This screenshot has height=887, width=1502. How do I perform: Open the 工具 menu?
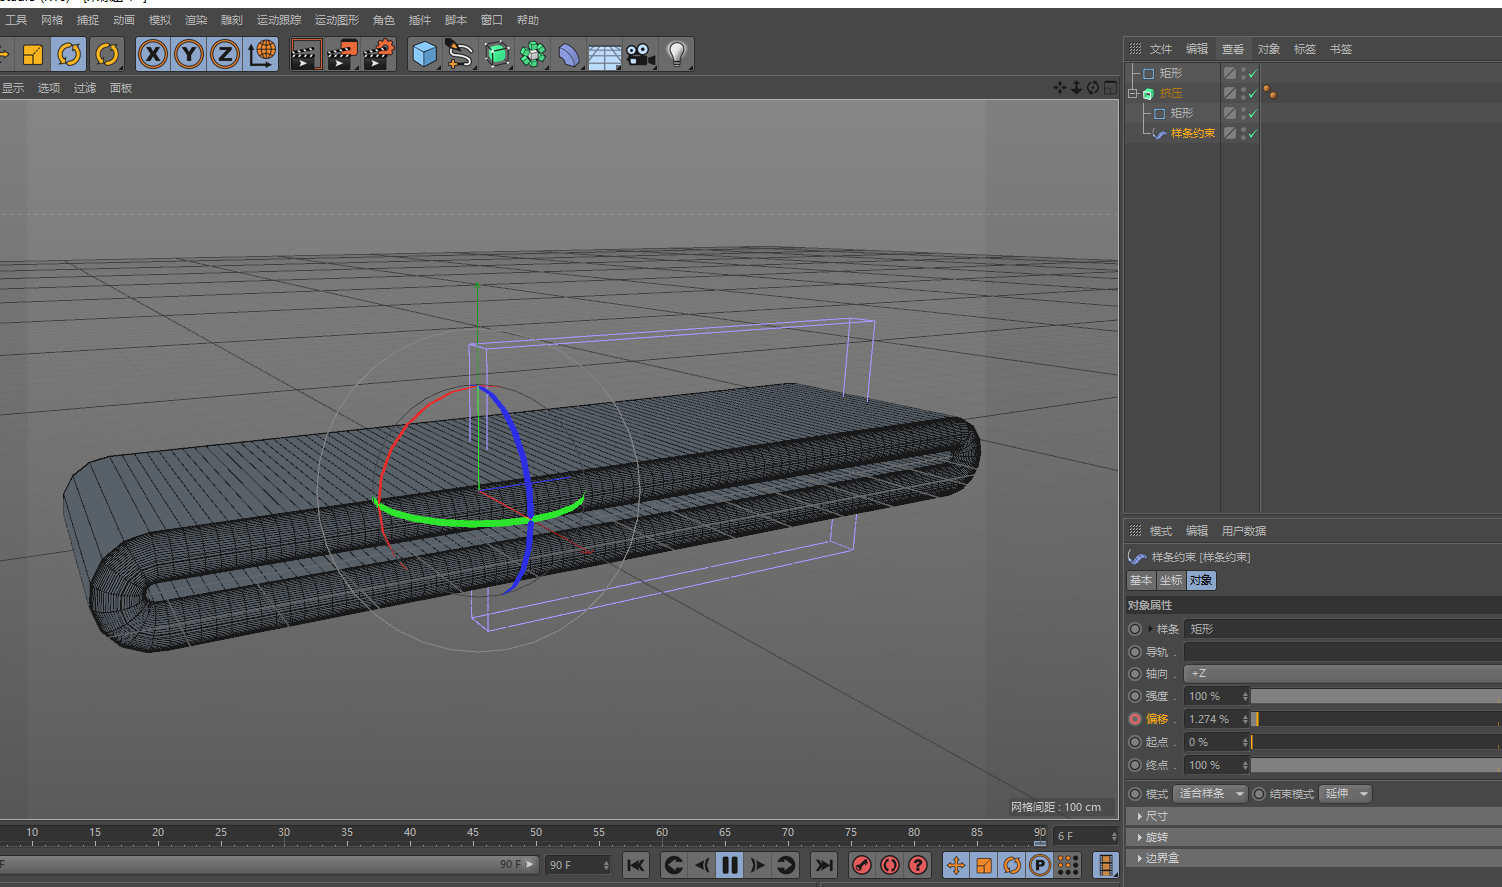[16, 20]
